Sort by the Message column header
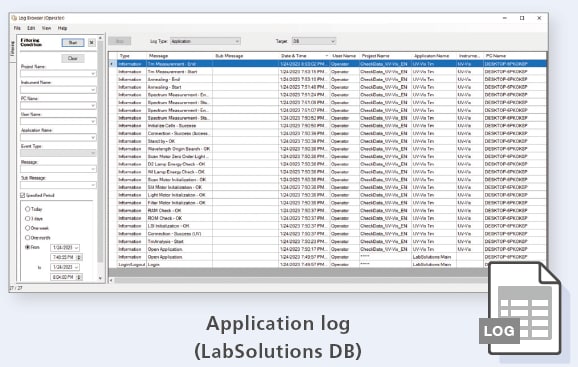578x367 pixels. (180, 56)
